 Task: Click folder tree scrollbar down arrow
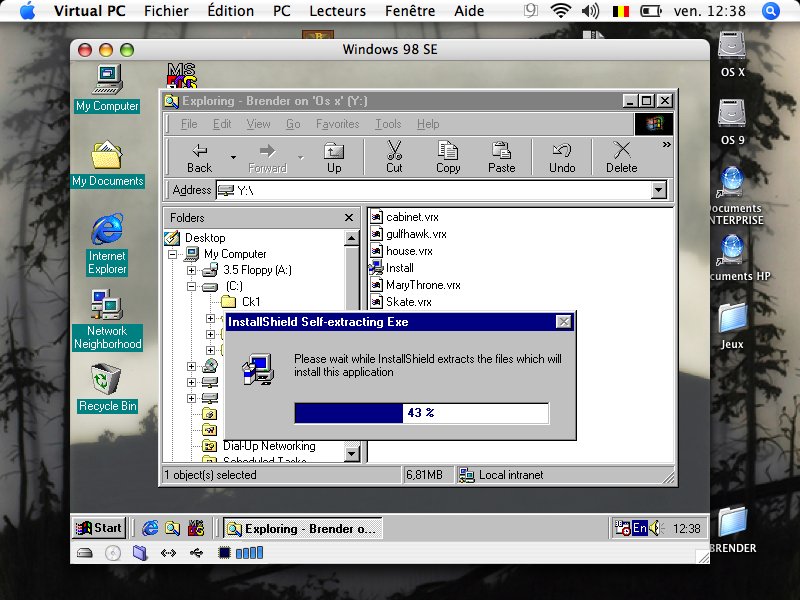(x=352, y=454)
